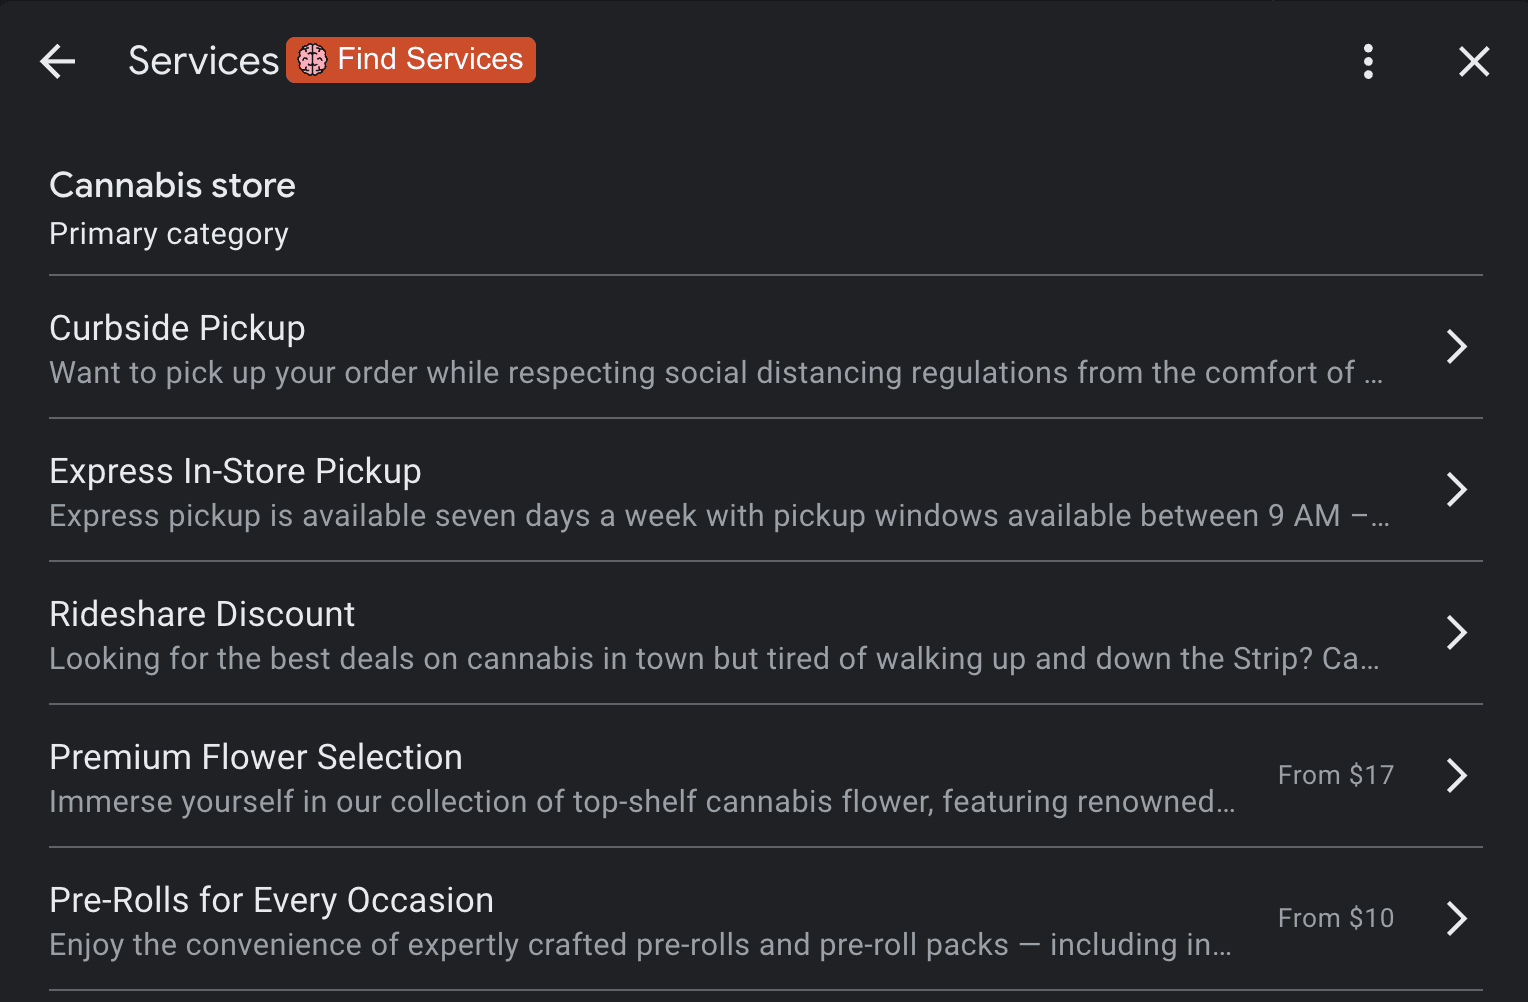Open Pre-Rolls for Every Occasion entry
Image resolution: width=1528 pixels, height=1002 pixels.
(x=271, y=900)
